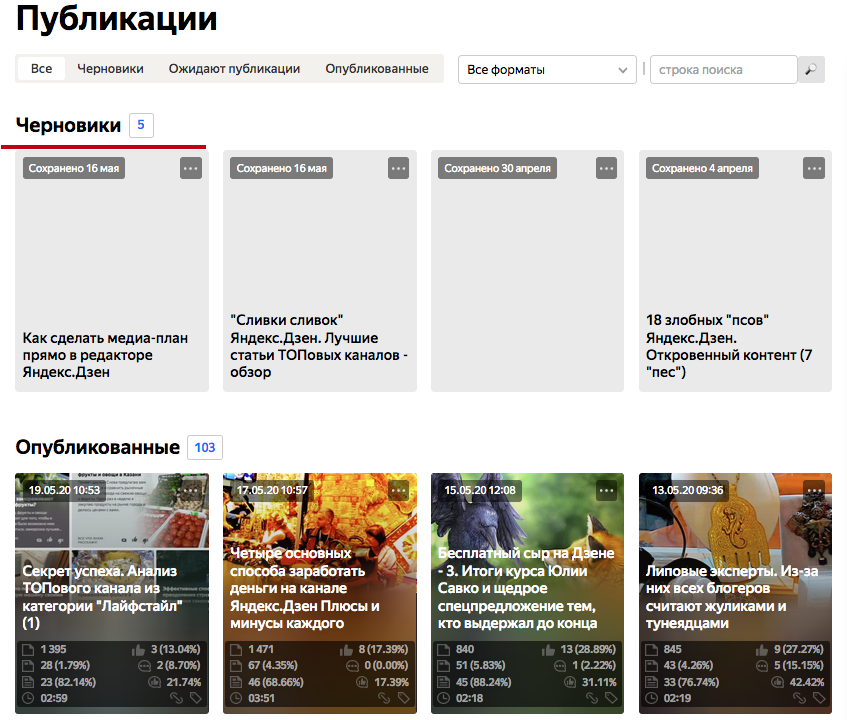Viewport: 847px width, 720px height.
Task: Click link icon on "Бесплатный сыр" card
Action: pos(592,698)
